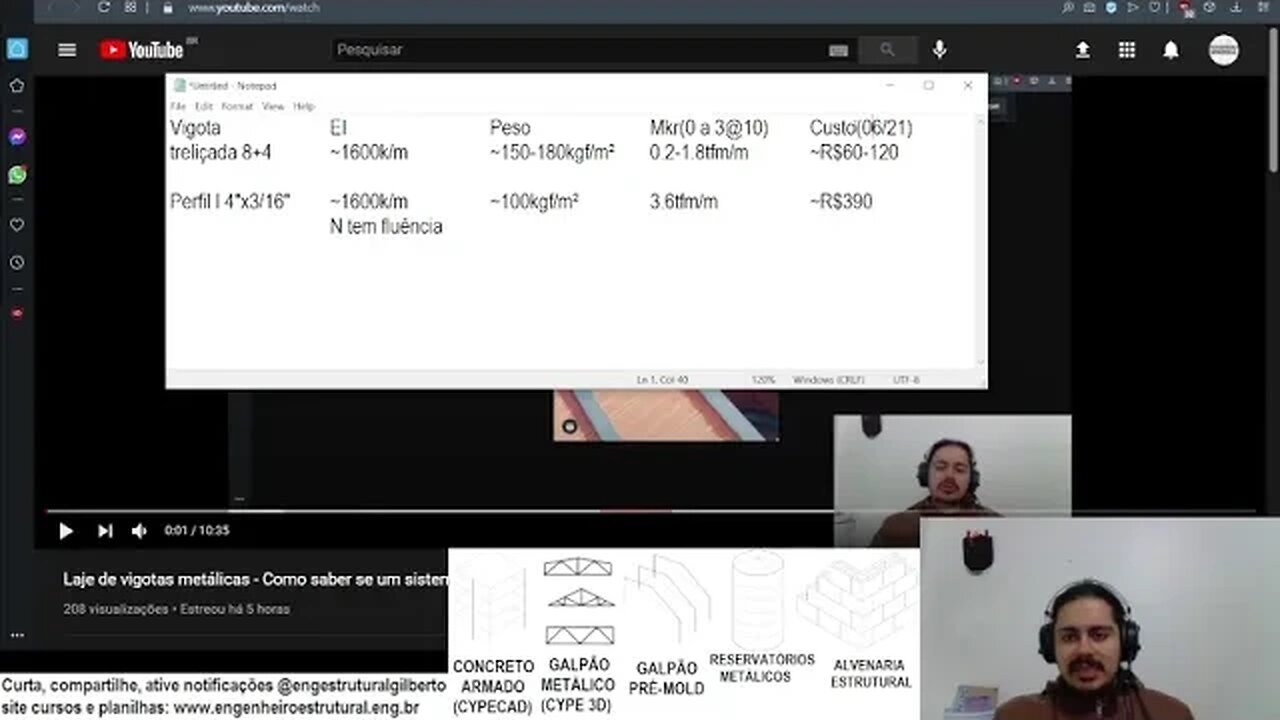Click the site padlock security icon
The height and width of the screenshot is (720, 1280).
click(x=167, y=7)
